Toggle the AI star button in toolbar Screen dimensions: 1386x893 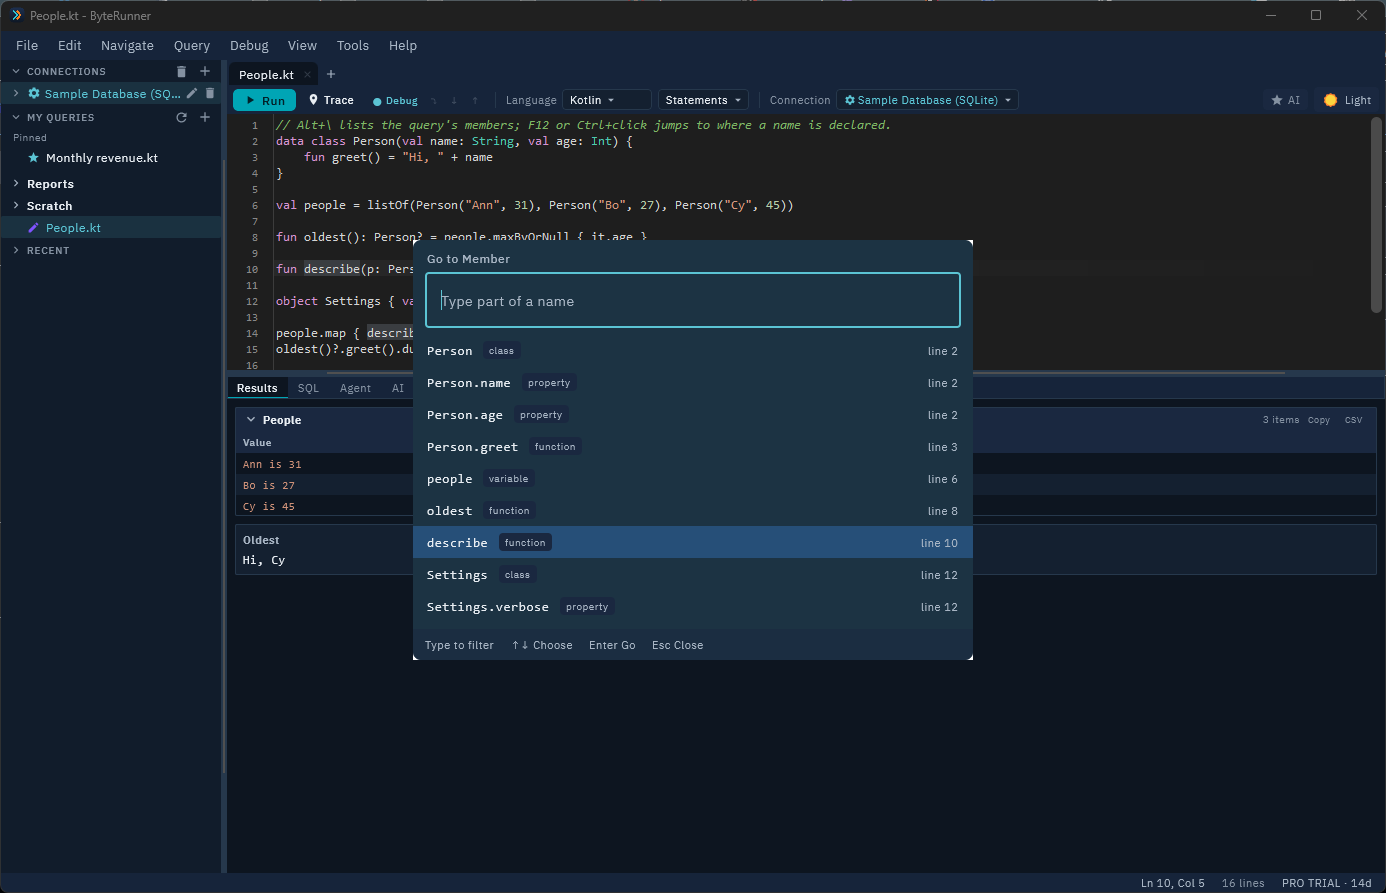pos(1286,100)
